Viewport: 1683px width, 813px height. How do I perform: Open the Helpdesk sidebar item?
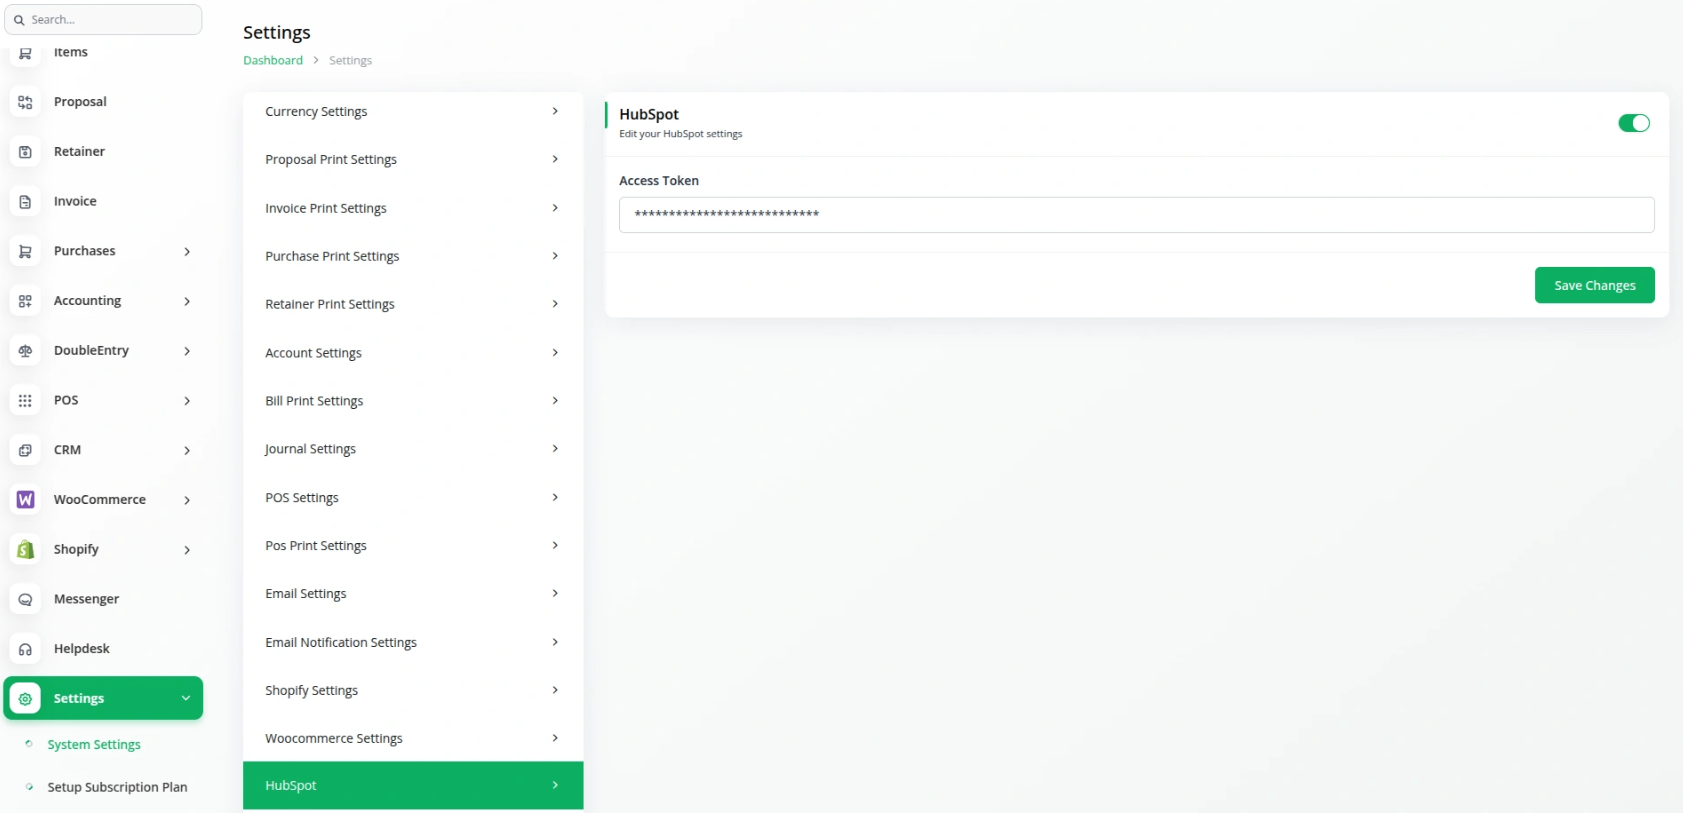pos(103,649)
